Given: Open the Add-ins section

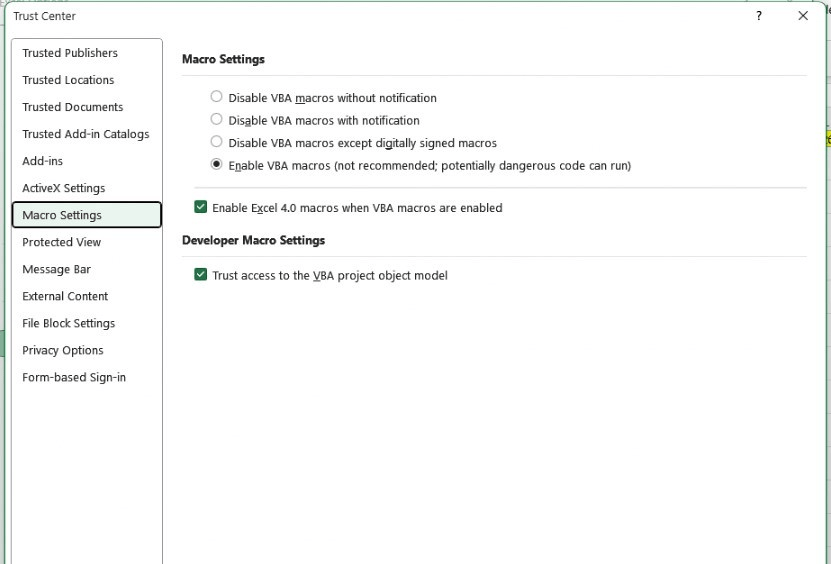Looking at the screenshot, I should tap(87, 161).
